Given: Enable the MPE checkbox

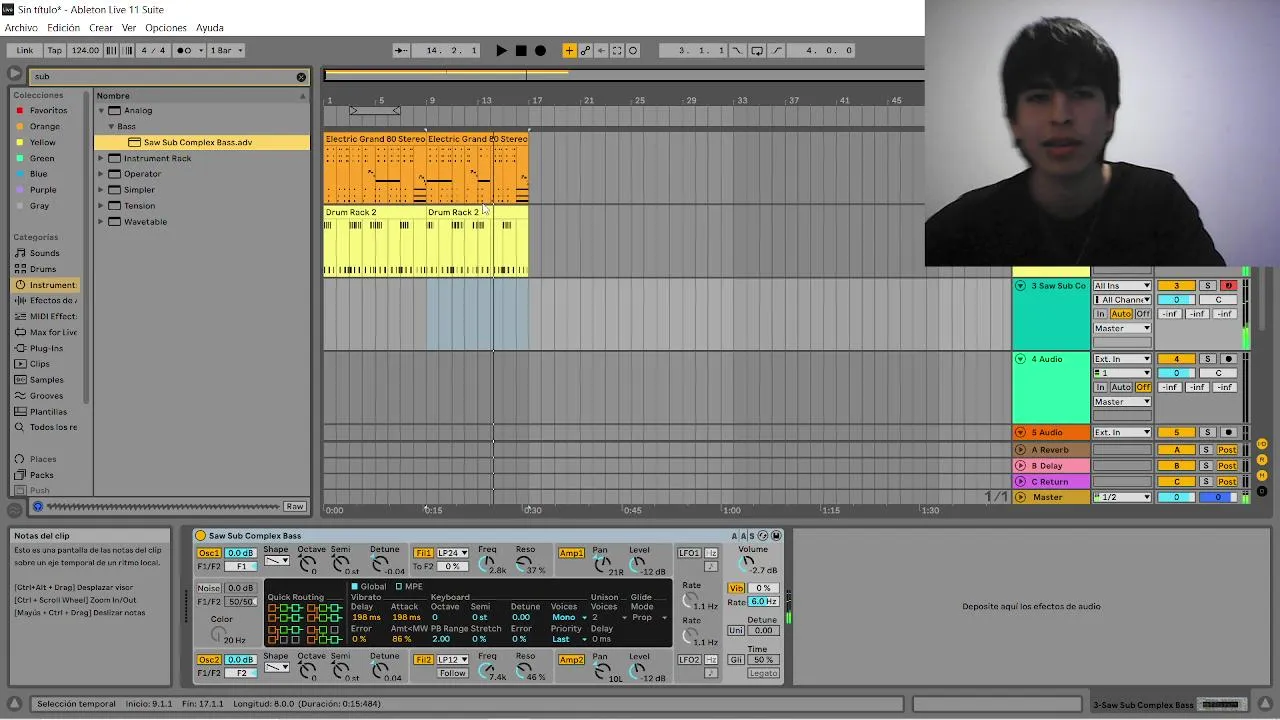Looking at the screenshot, I should point(399,587).
